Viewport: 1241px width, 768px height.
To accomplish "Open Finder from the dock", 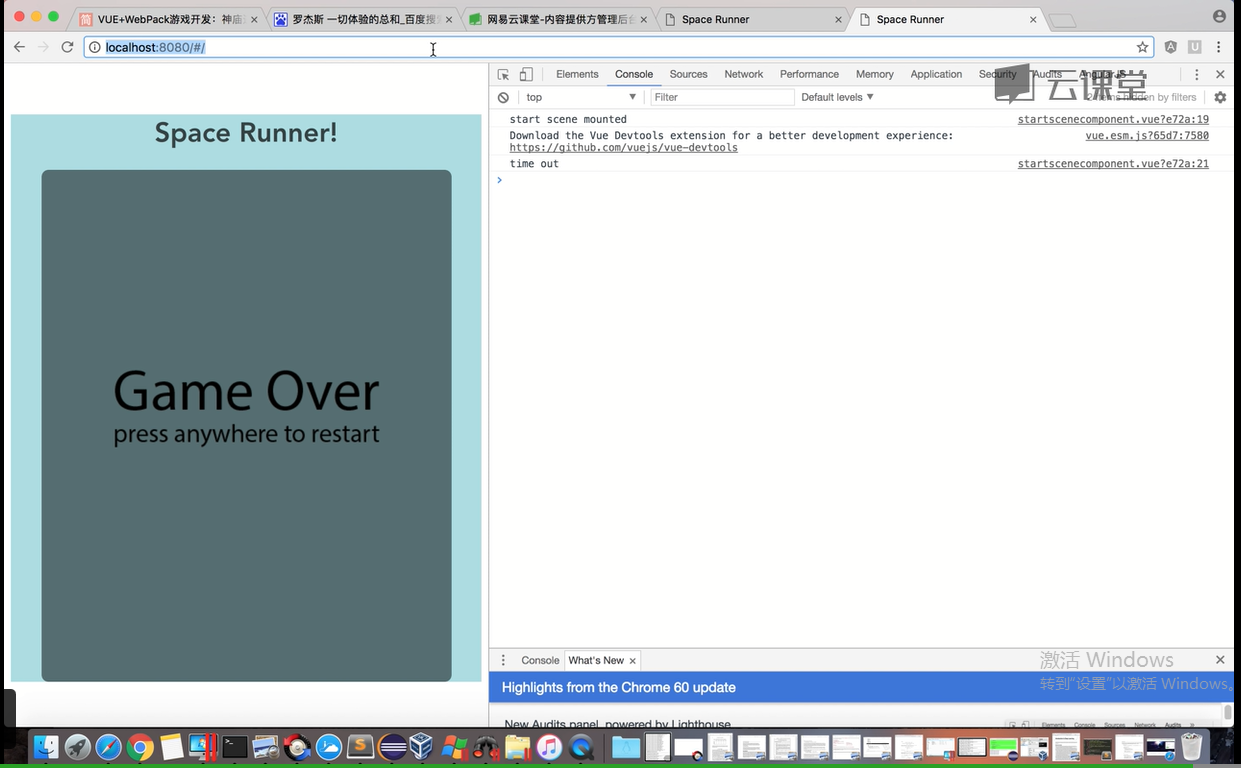I will click(x=46, y=746).
